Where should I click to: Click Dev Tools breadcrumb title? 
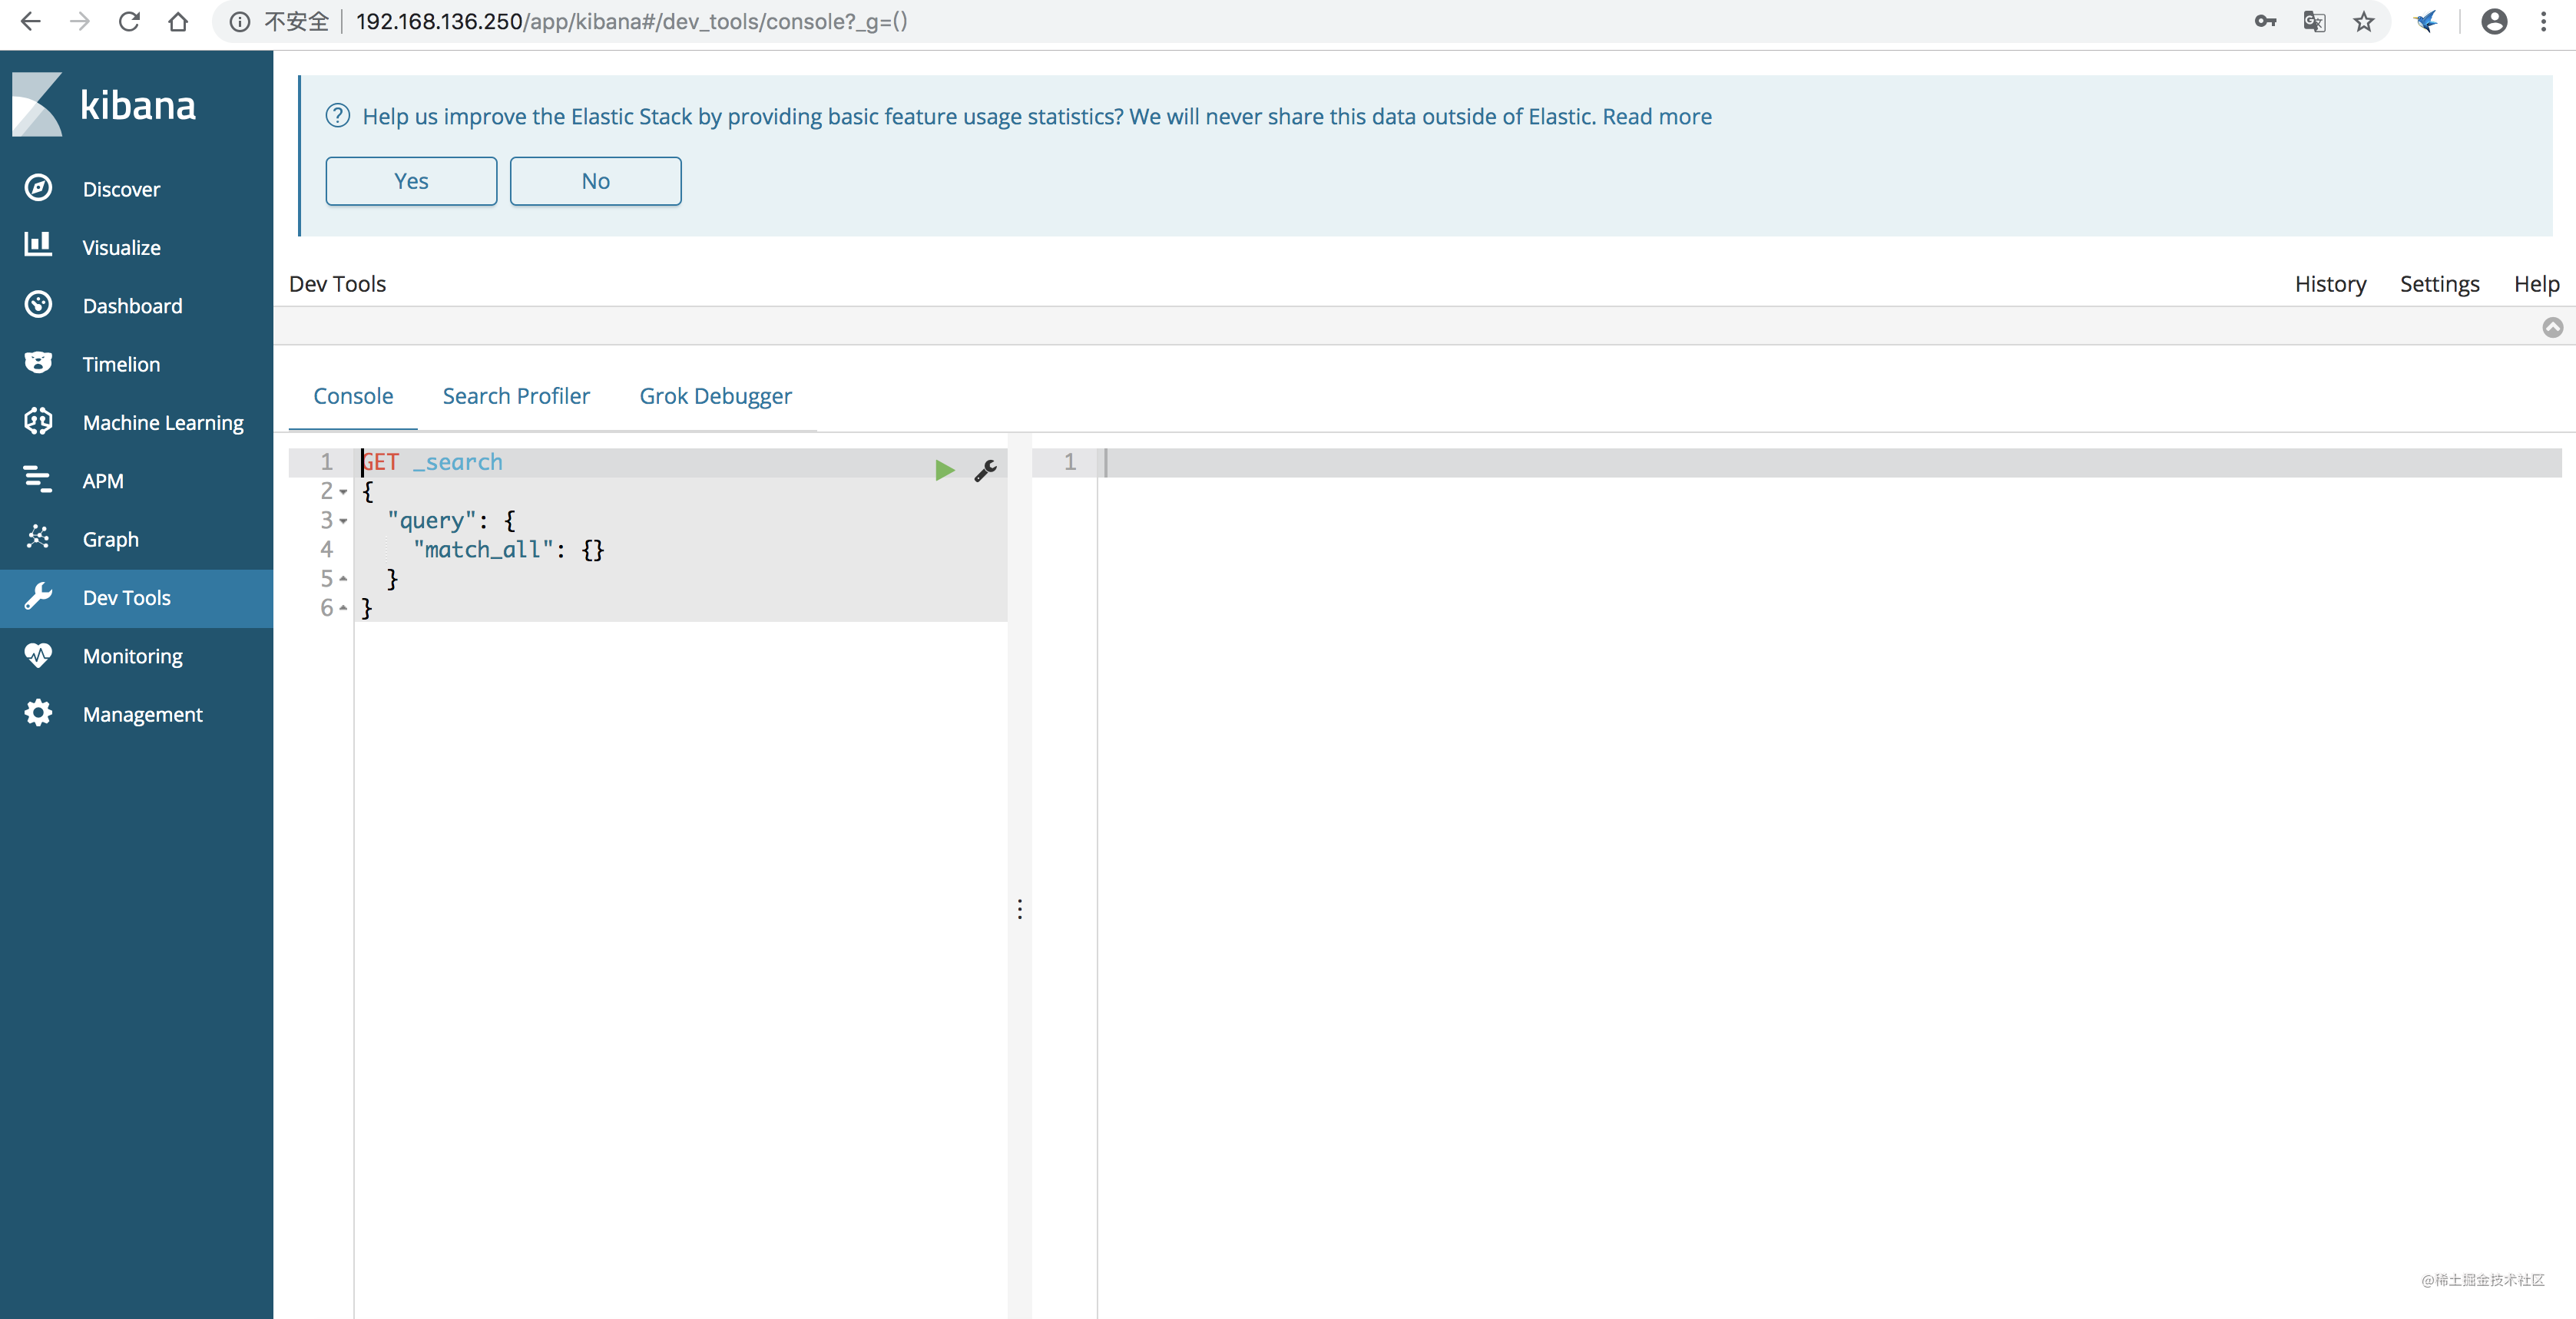(x=337, y=284)
